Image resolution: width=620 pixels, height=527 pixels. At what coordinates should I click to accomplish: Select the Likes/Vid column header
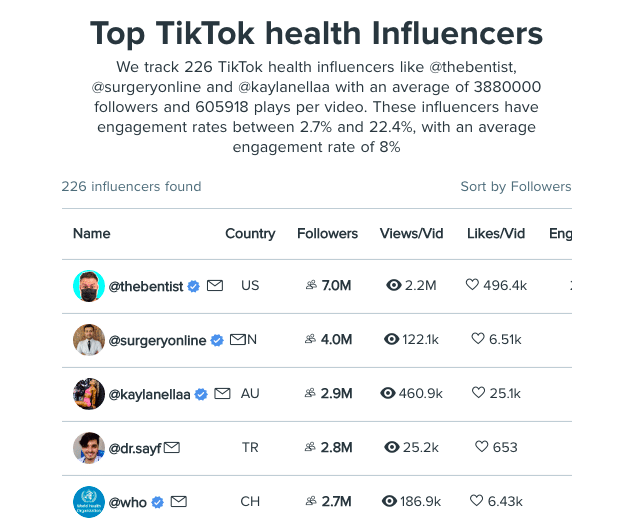tap(496, 234)
